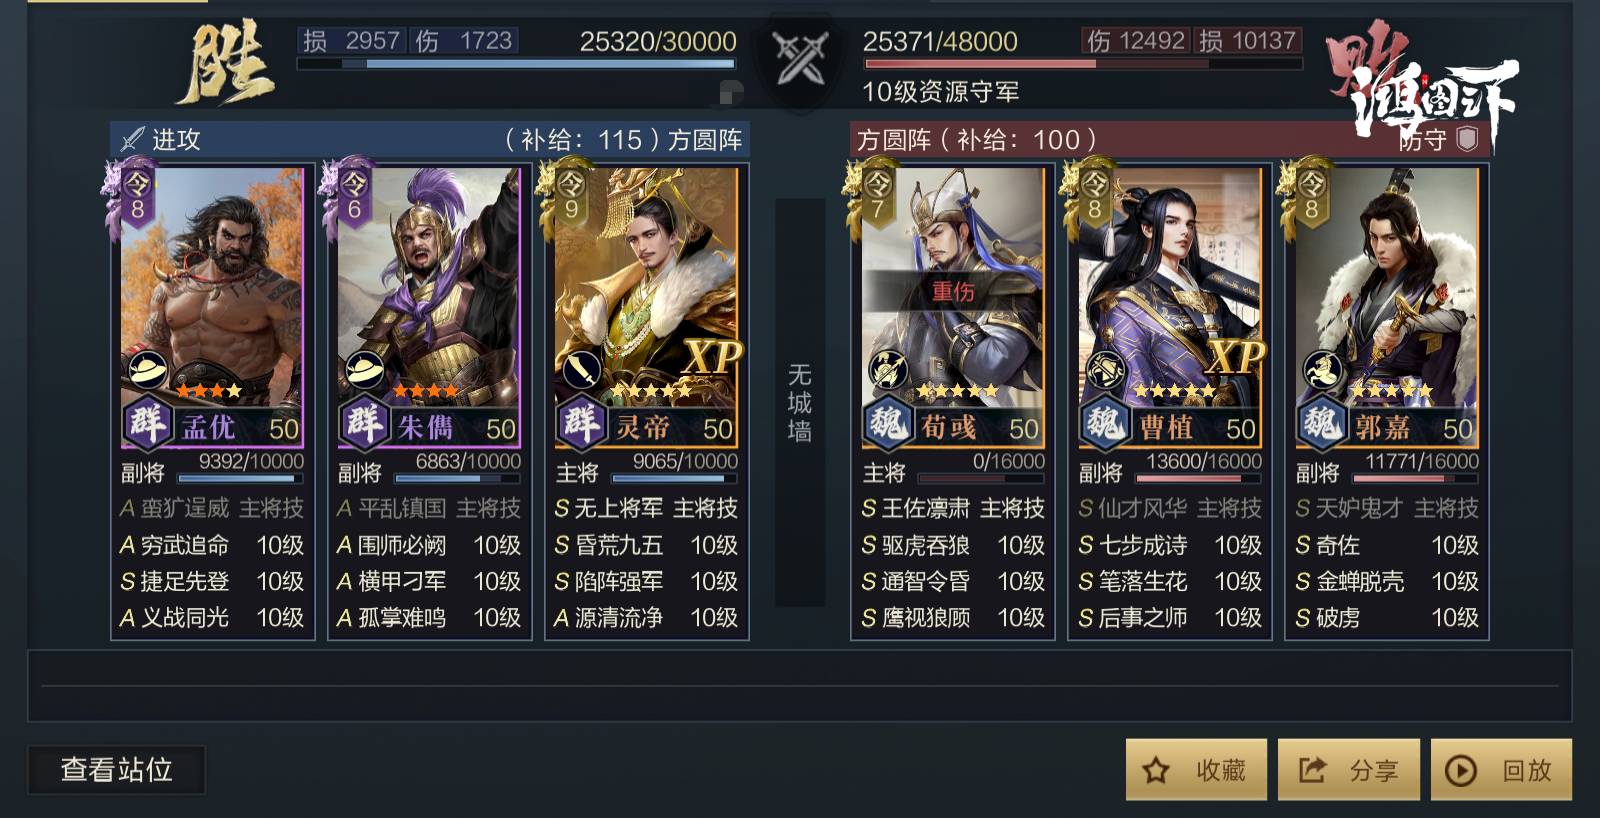Click the 无城墙 wall status panel
1600x818 pixels.
(800, 403)
